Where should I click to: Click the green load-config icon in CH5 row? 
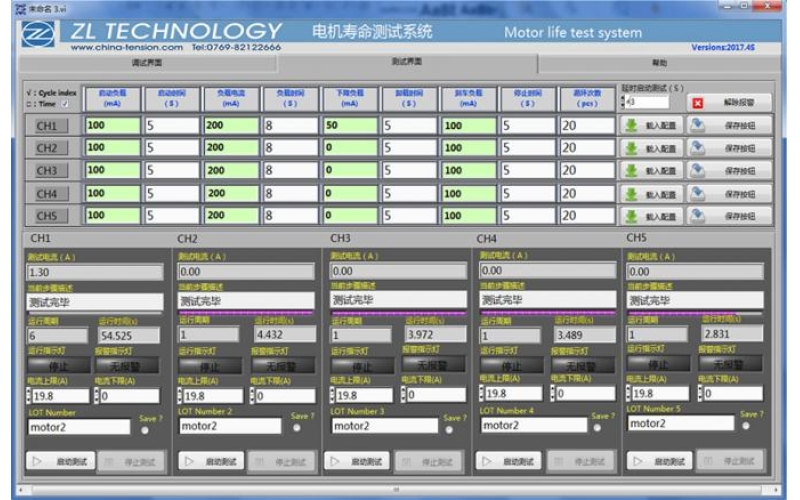632,216
